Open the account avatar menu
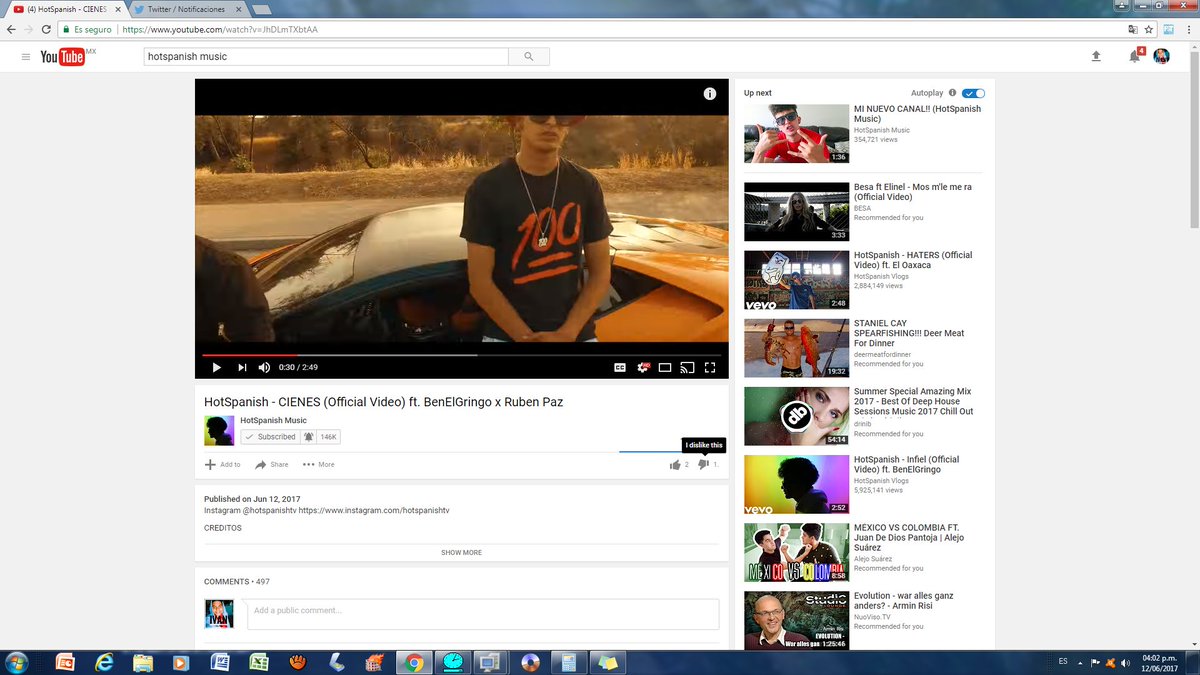The width and height of the screenshot is (1200, 675). click(x=1162, y=57)
